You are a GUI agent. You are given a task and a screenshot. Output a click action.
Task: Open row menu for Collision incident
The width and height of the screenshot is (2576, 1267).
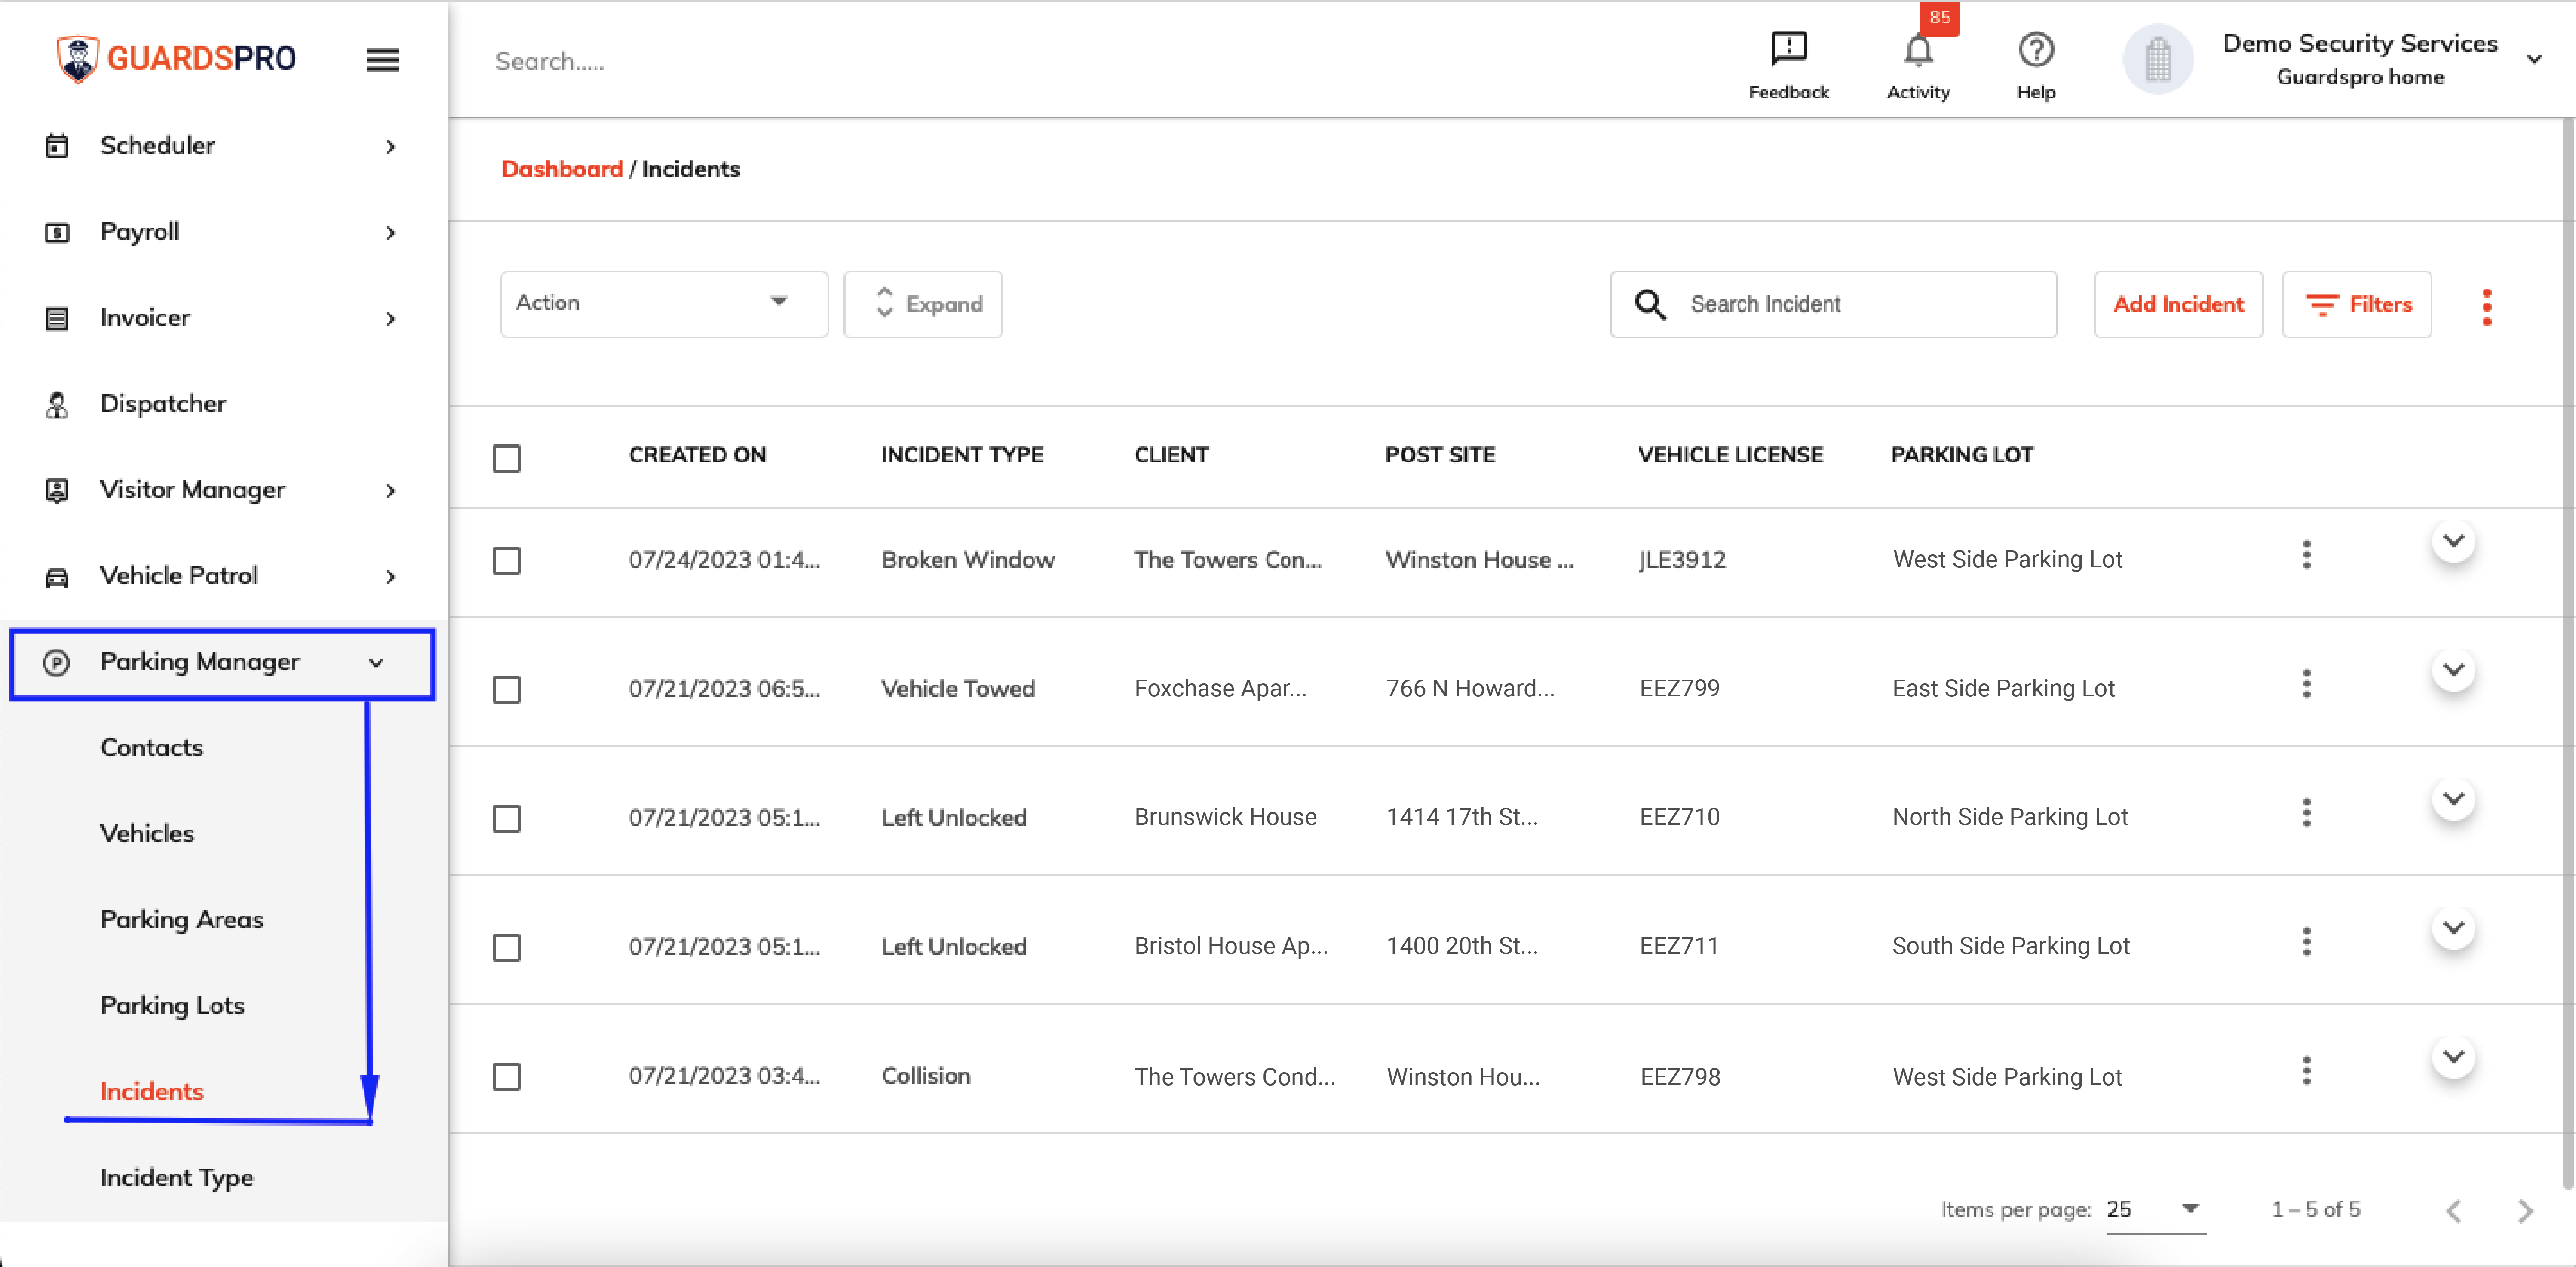2306,1071
